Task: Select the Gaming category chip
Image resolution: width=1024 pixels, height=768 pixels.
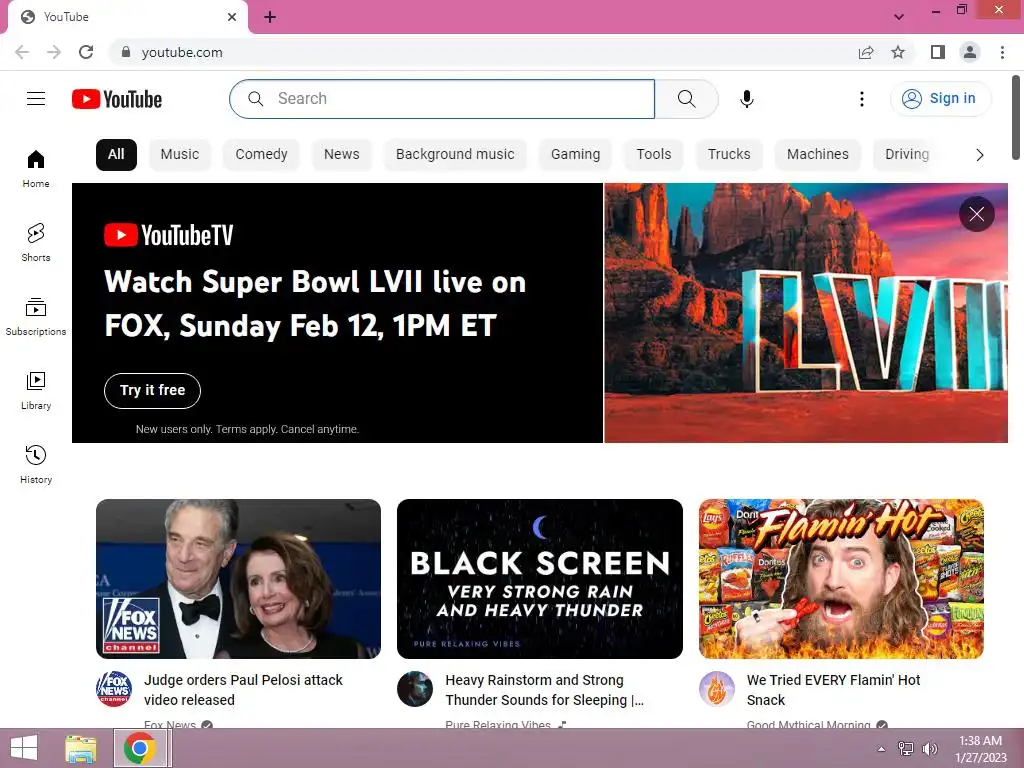Action: click(x=575, y=155)
